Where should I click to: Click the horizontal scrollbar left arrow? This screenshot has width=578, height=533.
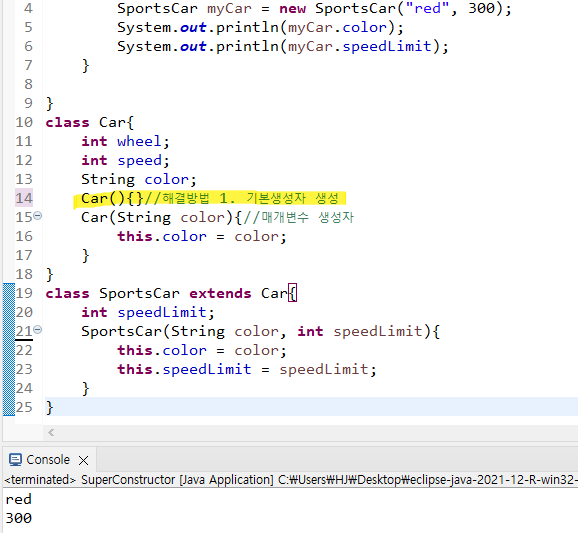point(51,432)
